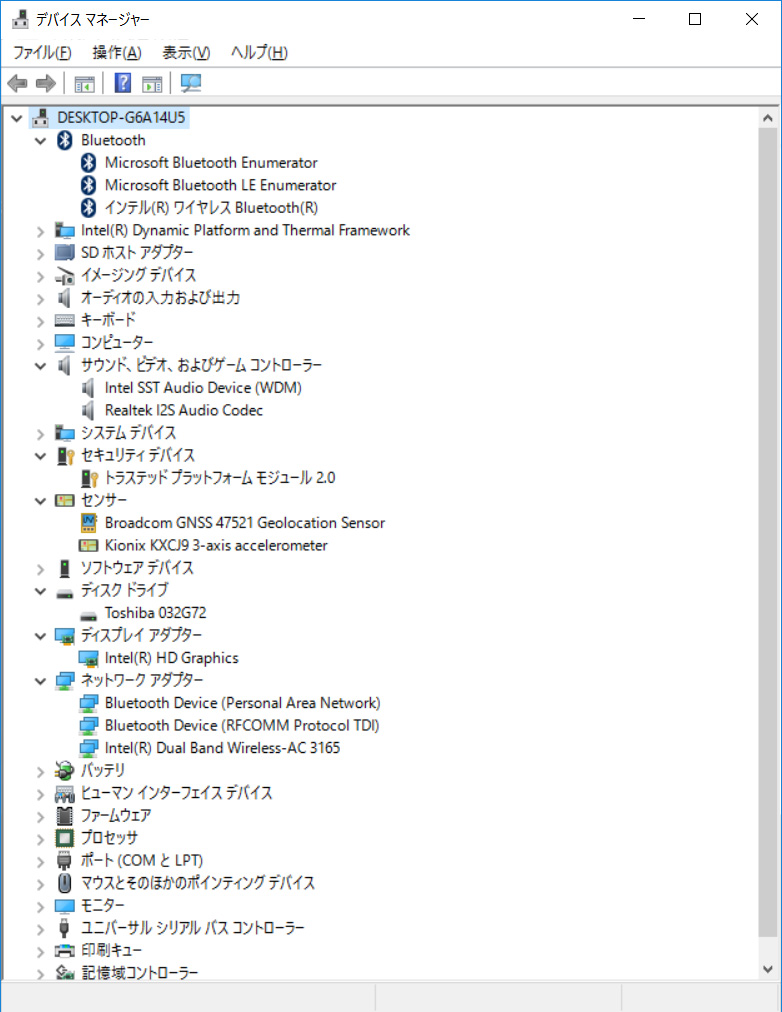This screenshot has height=1012, width=782.
Task: Click the Intel(R) HD Graphics display adapter icon
Action: click(88, 658)
